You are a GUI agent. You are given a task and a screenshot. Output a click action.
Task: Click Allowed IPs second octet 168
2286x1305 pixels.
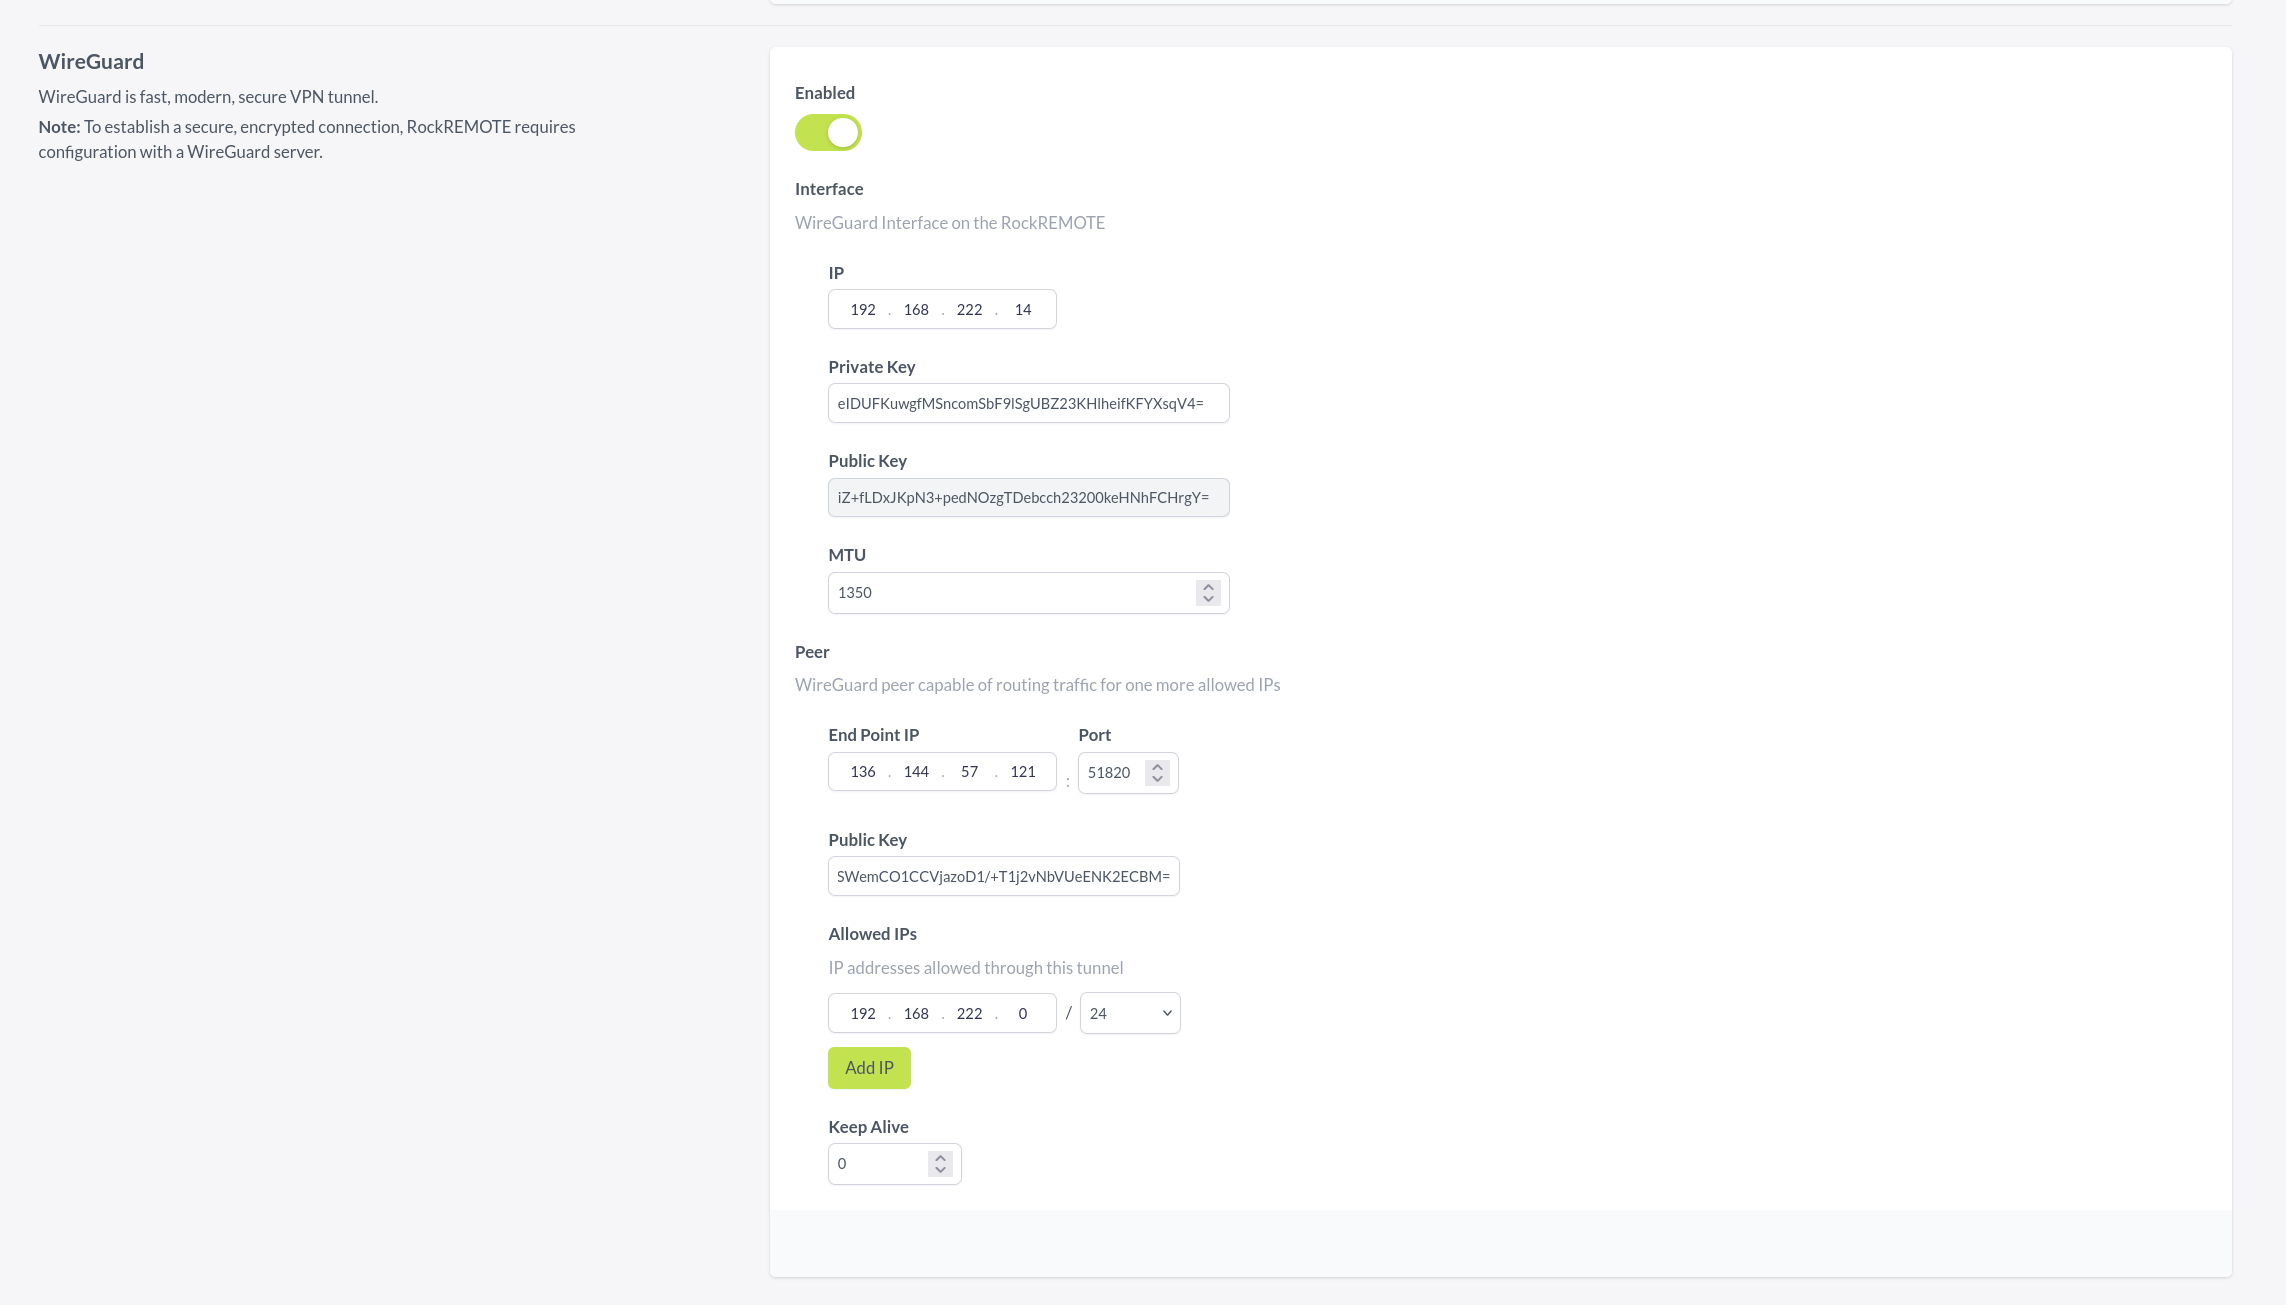tap(916, 1014)
